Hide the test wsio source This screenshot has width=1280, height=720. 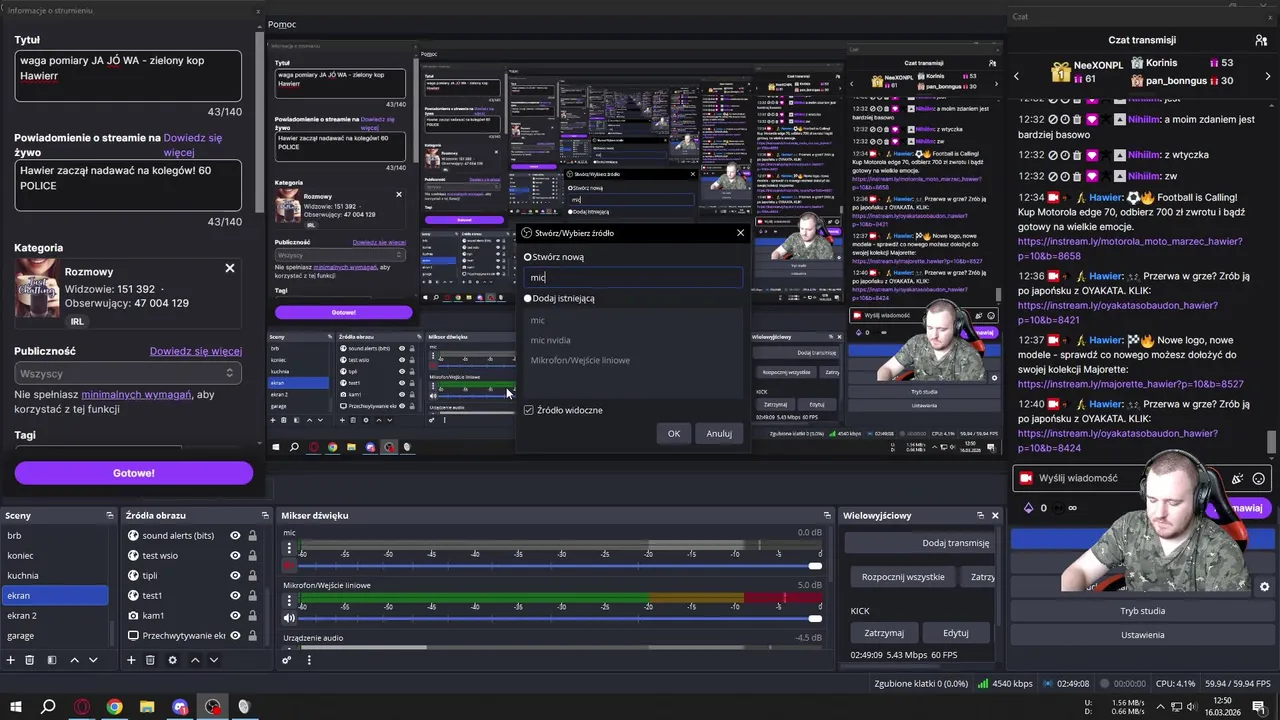(235, 556)
